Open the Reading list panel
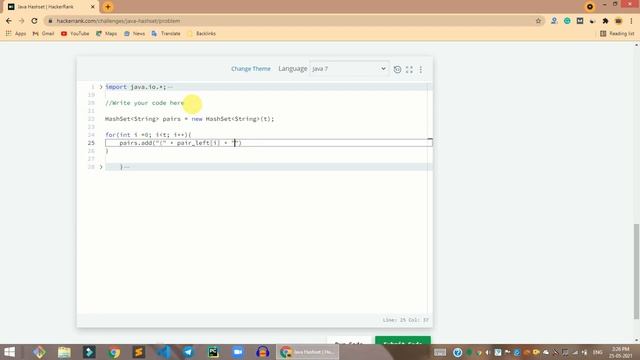 tap(617, 33)
